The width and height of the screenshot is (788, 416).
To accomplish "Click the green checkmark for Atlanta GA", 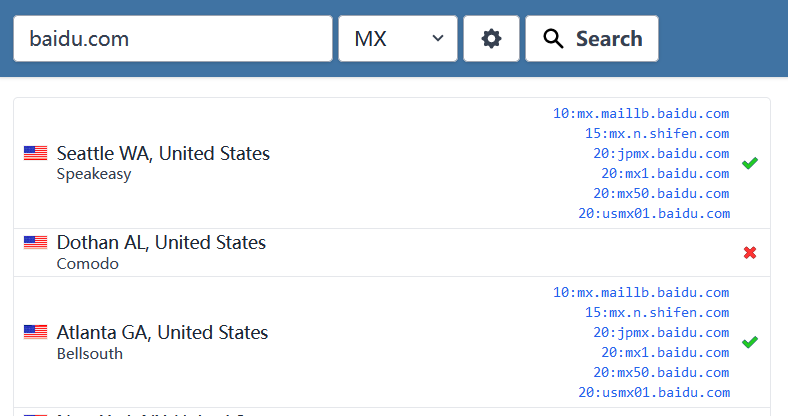I will pos(750,342).
